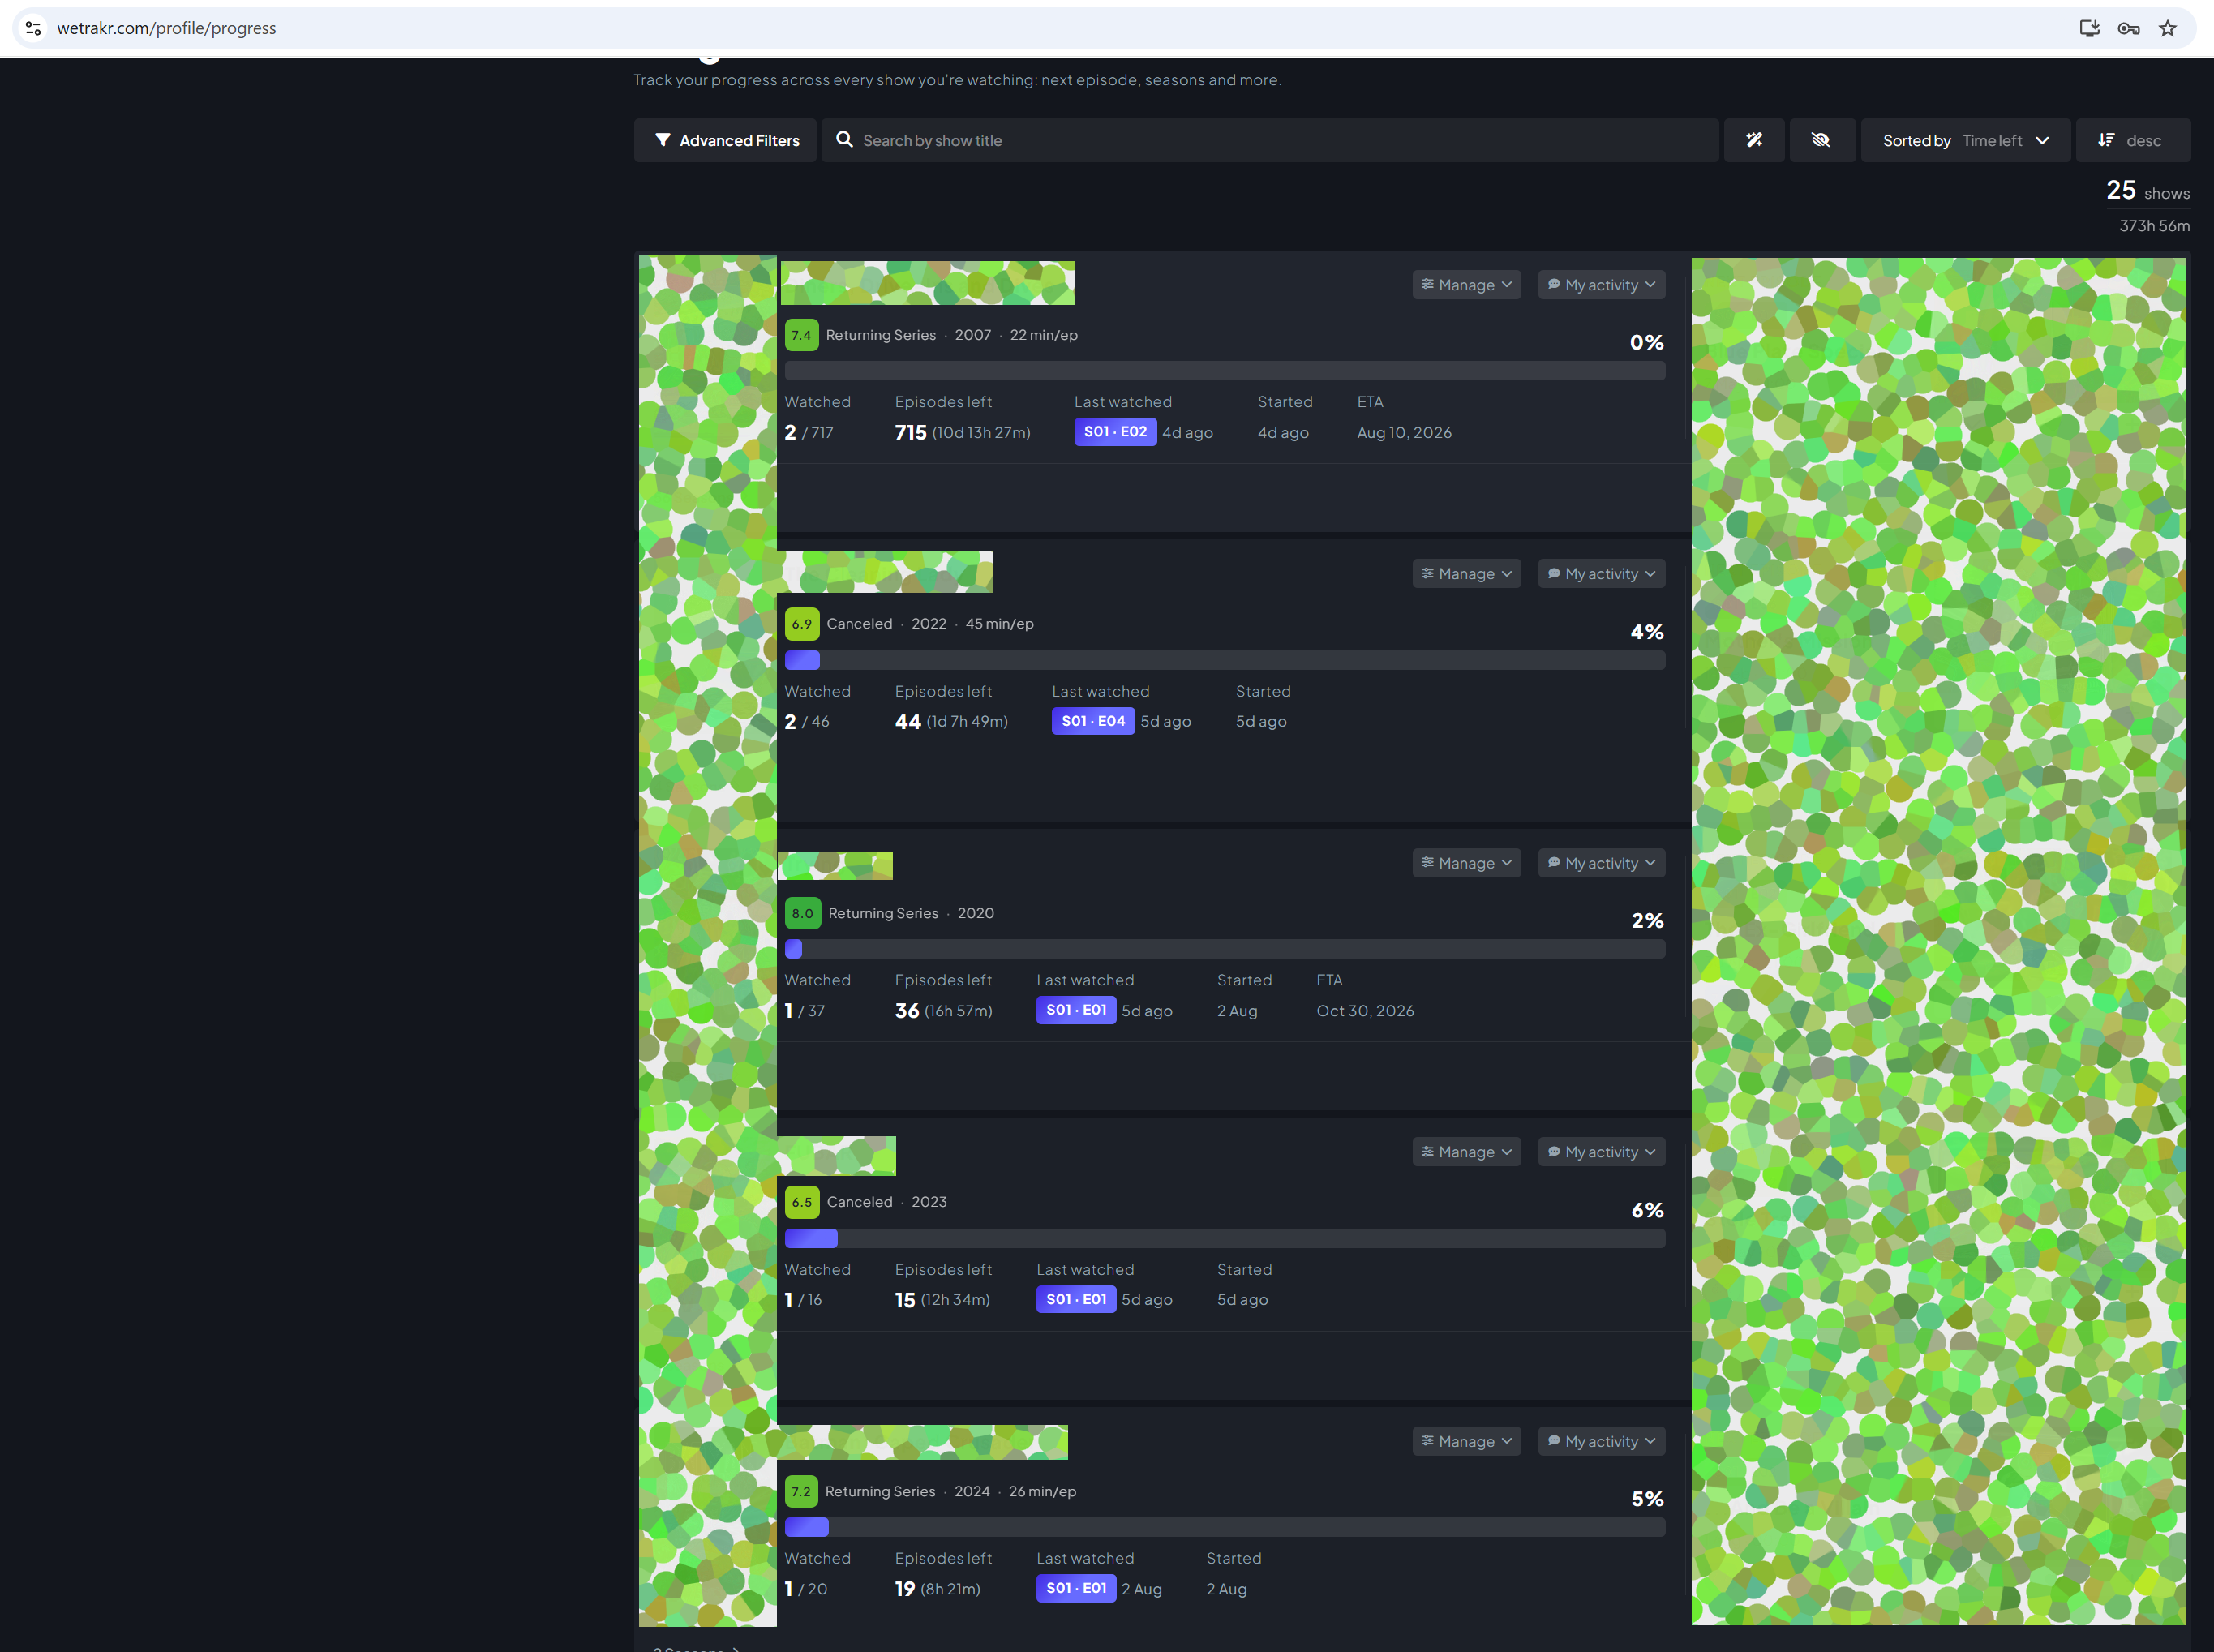
Task: Click the 6.5 rating badge
Action: pyautogui.click(x=802, y=1202)
